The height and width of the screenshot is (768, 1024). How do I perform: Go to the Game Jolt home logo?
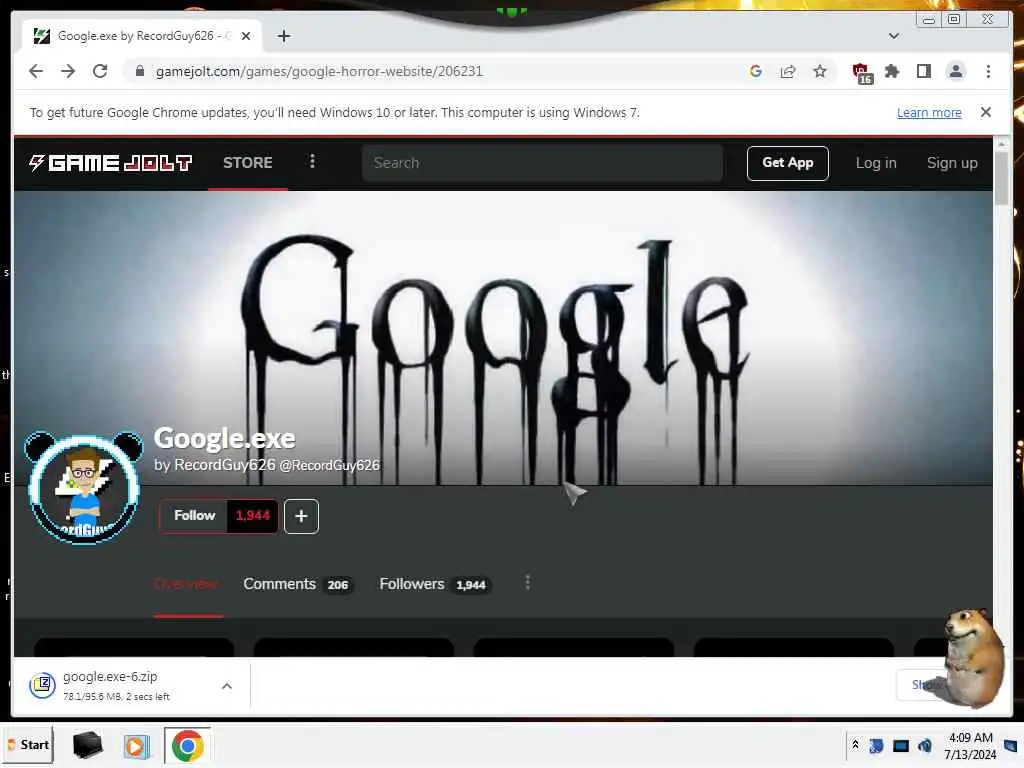point(110,163)
